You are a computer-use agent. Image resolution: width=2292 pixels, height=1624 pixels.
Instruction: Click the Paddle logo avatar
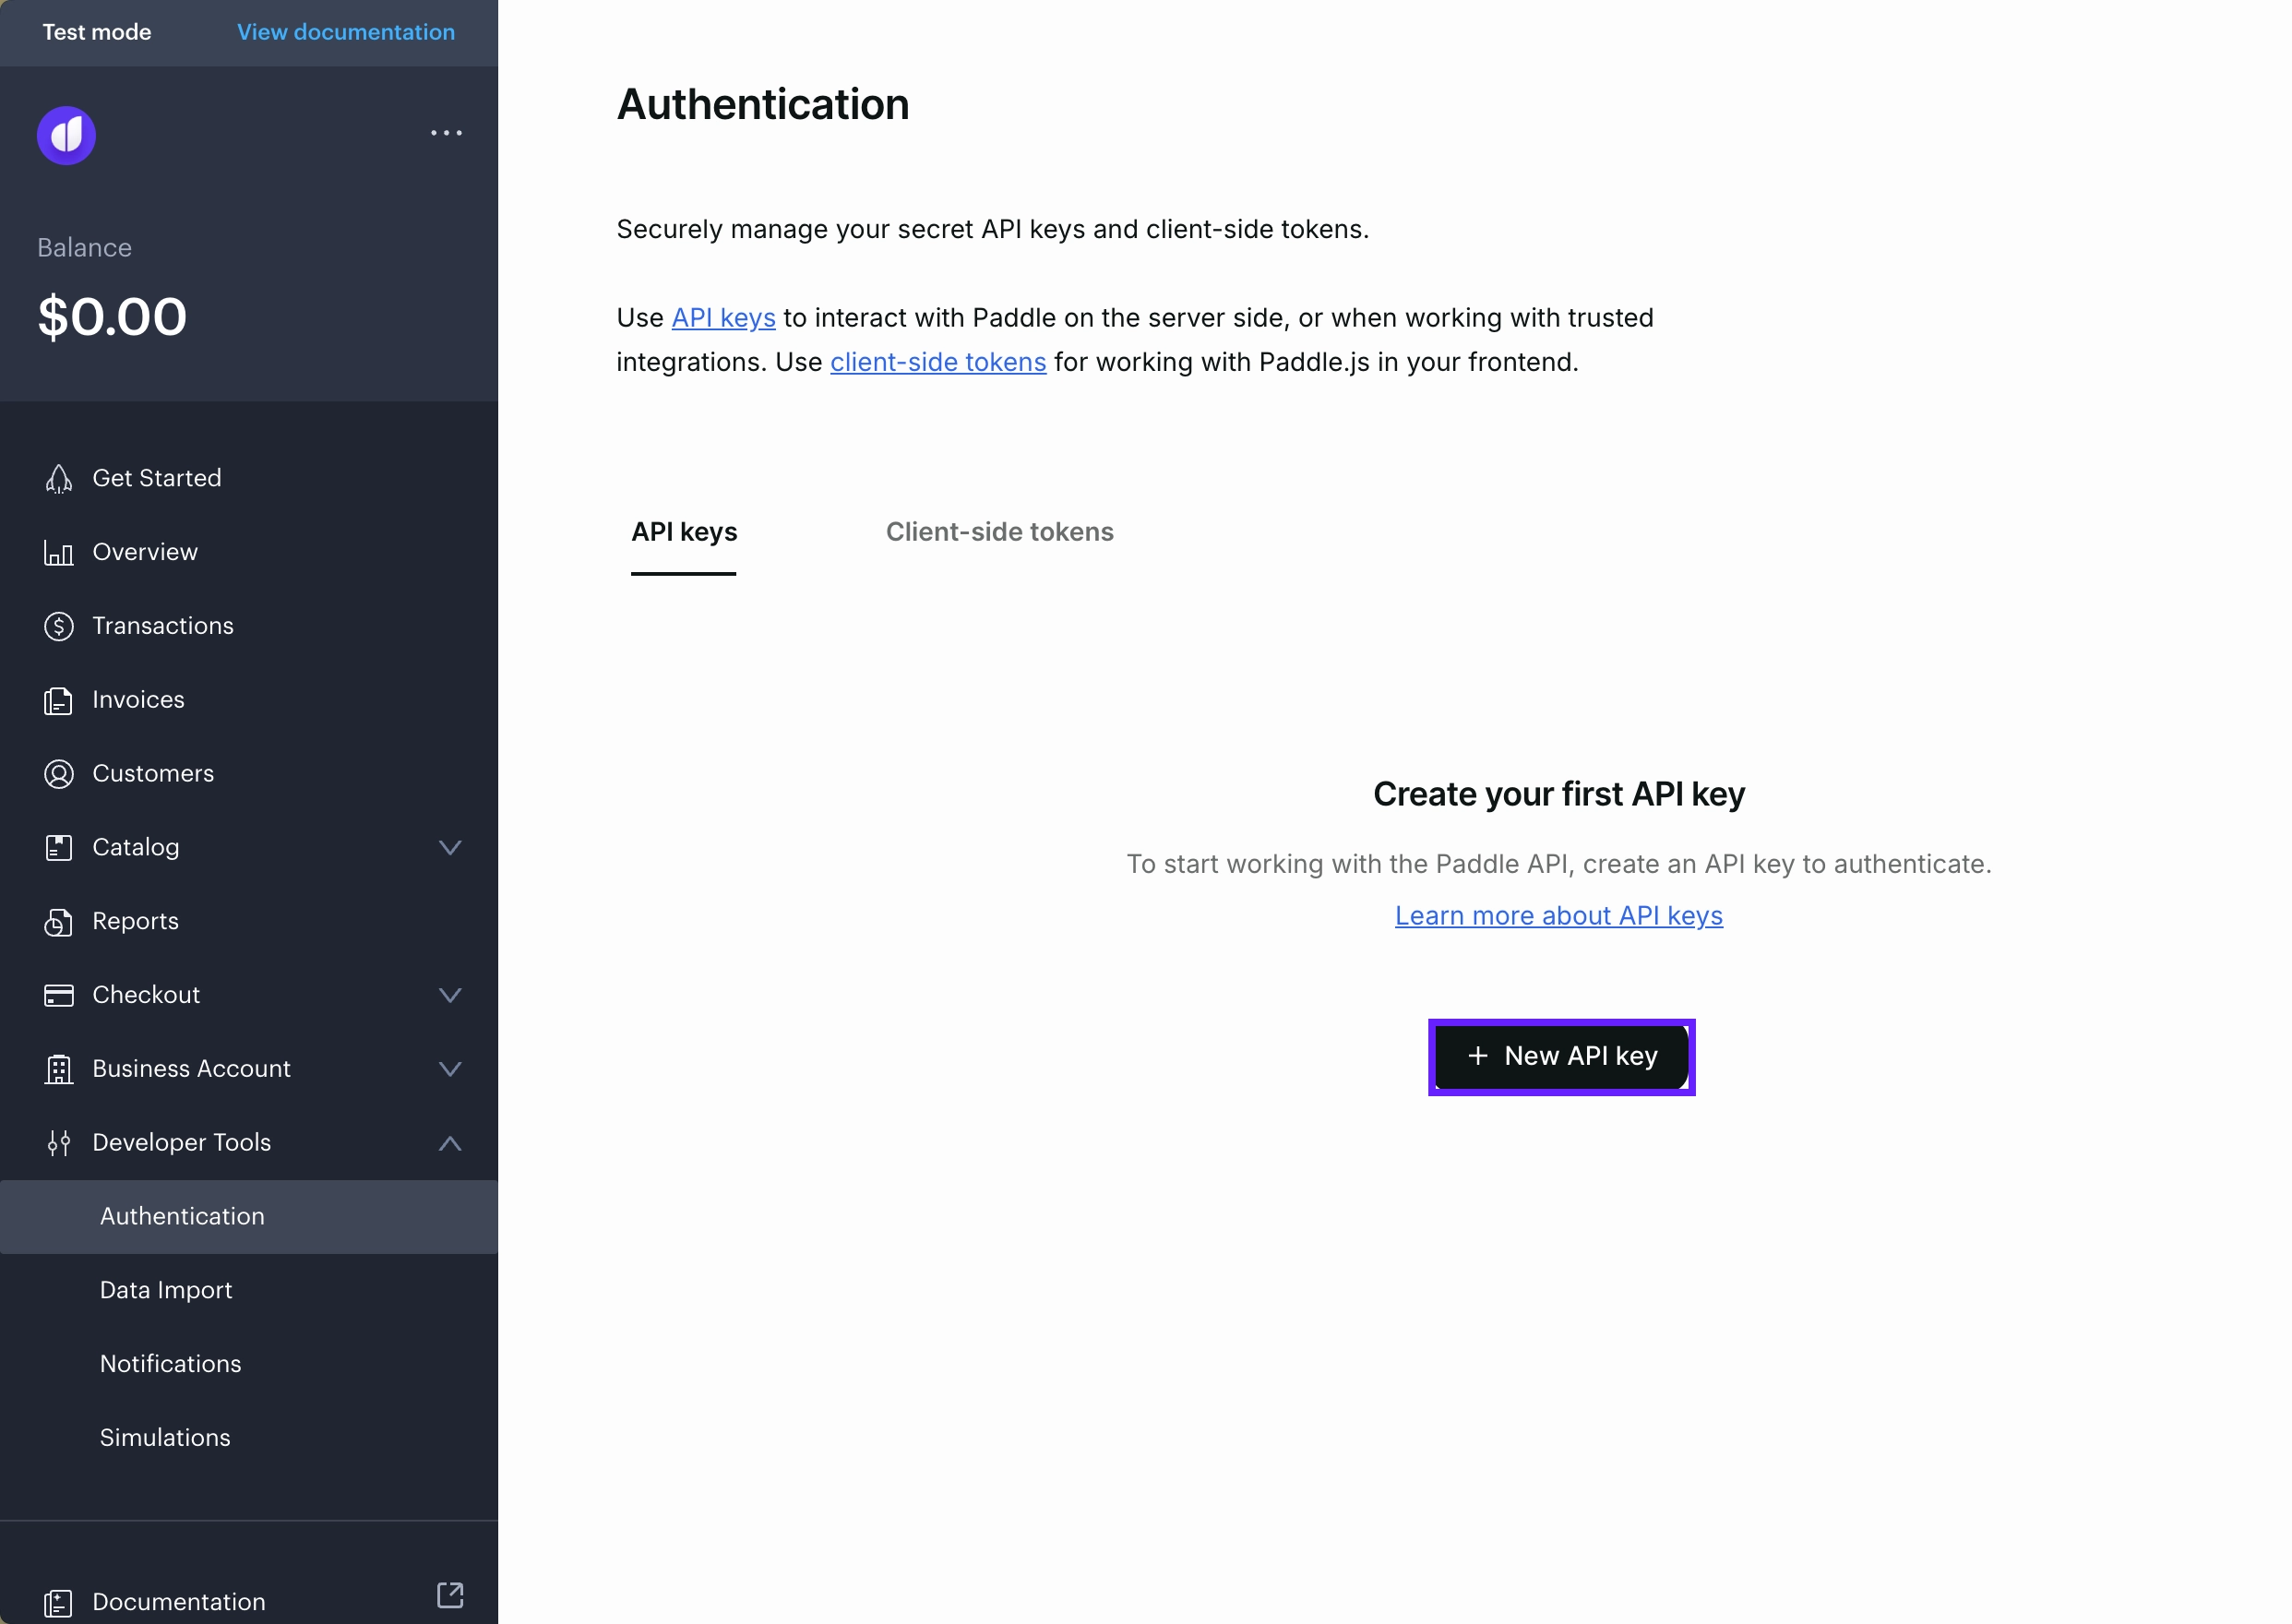point(66,135)
